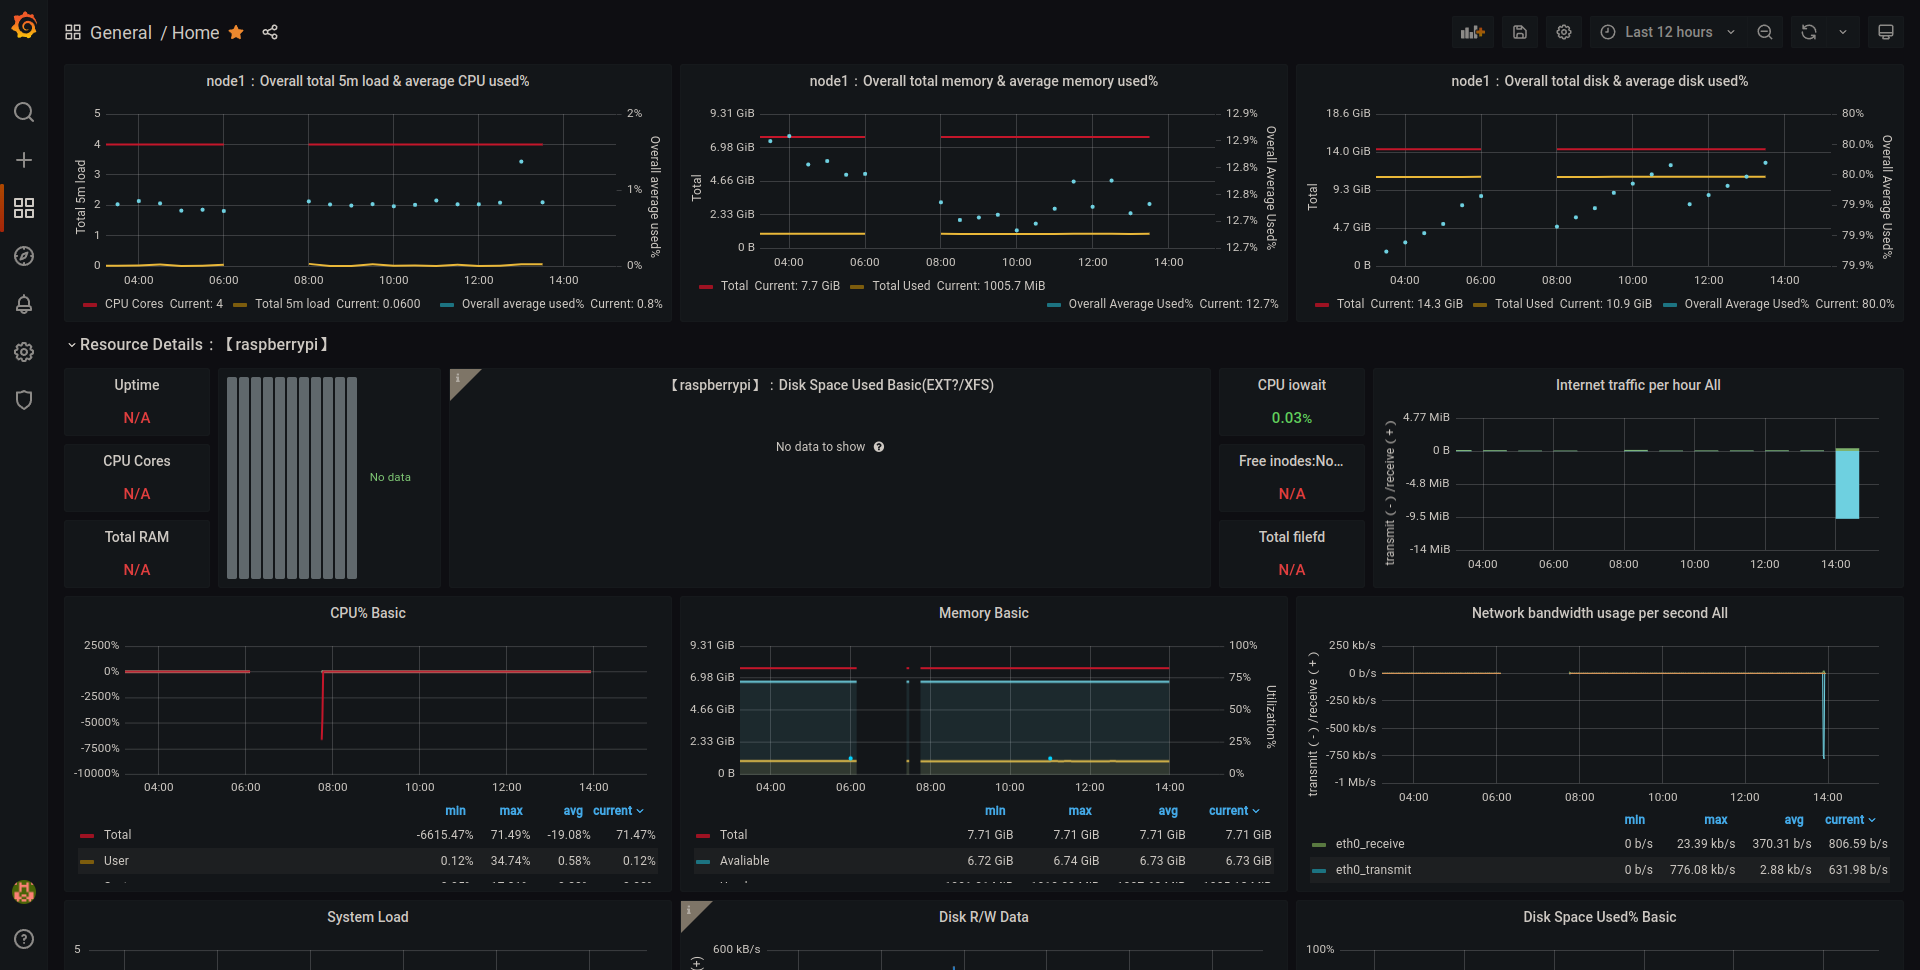This screenshot has height=970, width=1920.
Task: Click the General breadcrumb
Action: click(x=121, y=32)
